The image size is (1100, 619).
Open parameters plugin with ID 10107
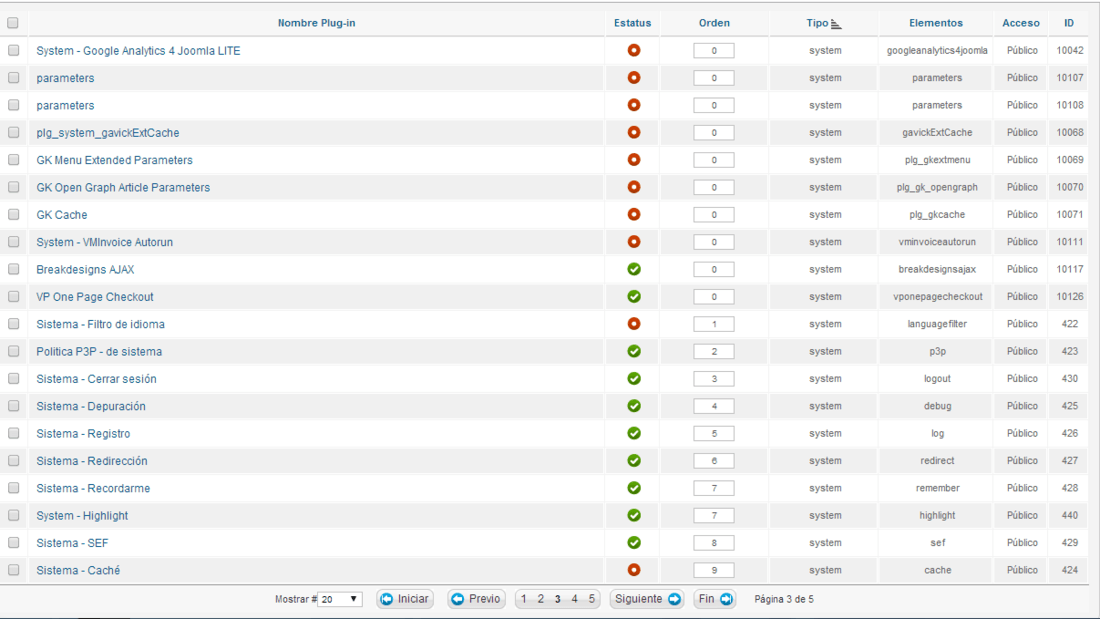click(65, 78)
